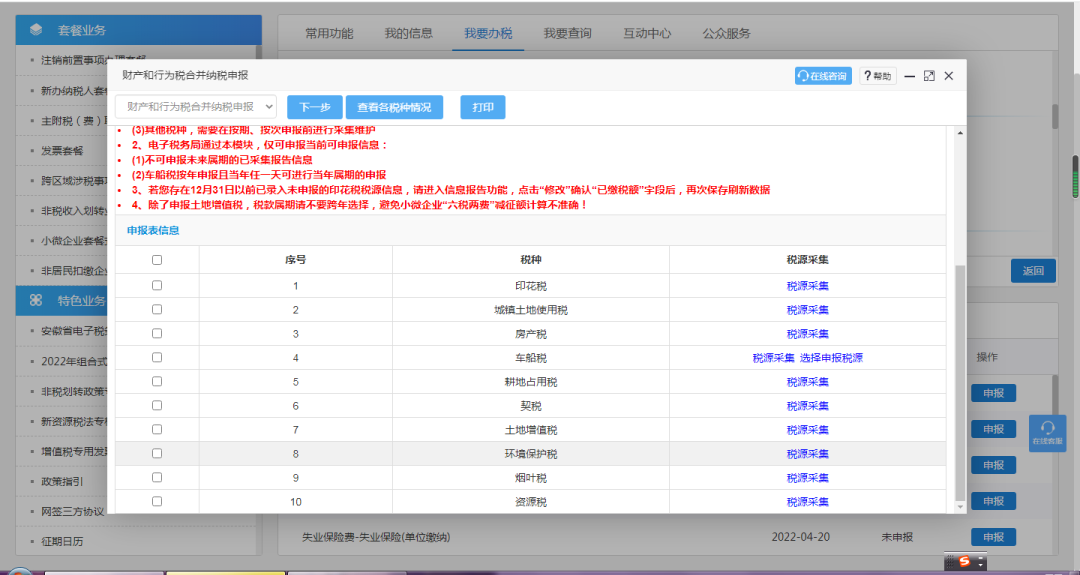Open the 互动中心 tab
This screenshot has height=575, width=1080.
647,34
